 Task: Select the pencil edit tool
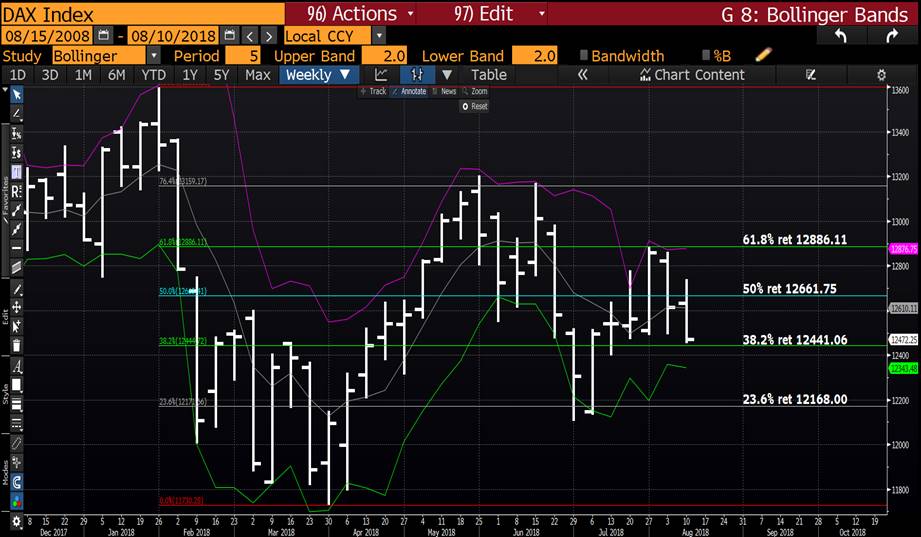16,288
